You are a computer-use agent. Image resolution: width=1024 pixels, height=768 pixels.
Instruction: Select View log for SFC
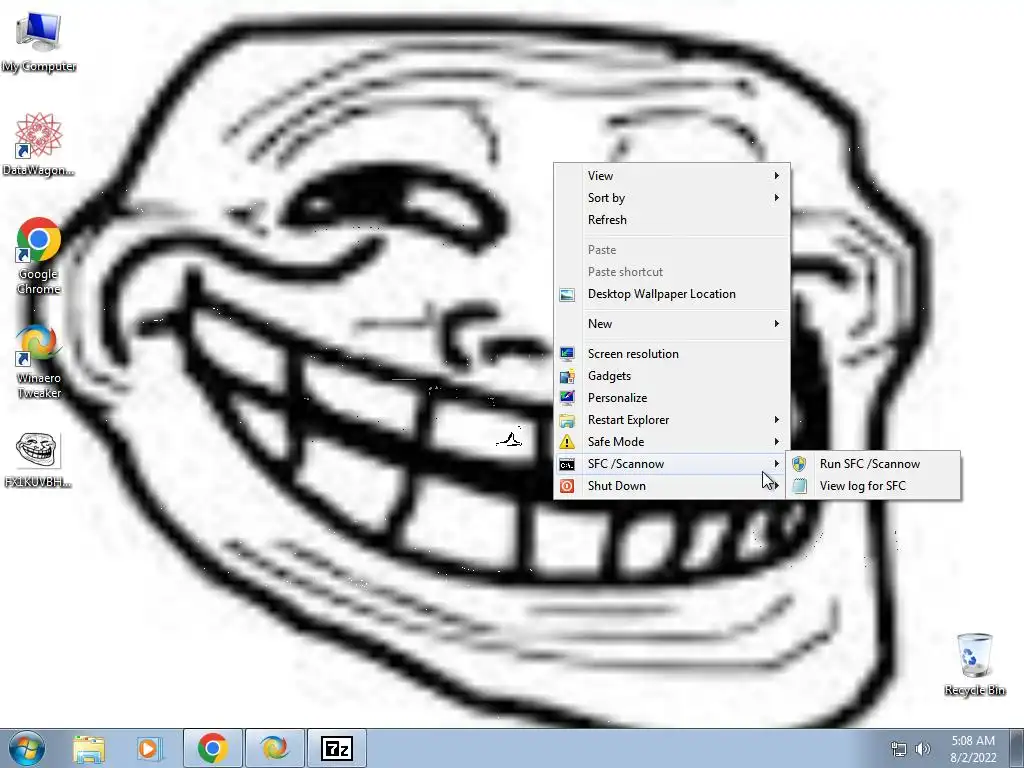pos(873,487)
